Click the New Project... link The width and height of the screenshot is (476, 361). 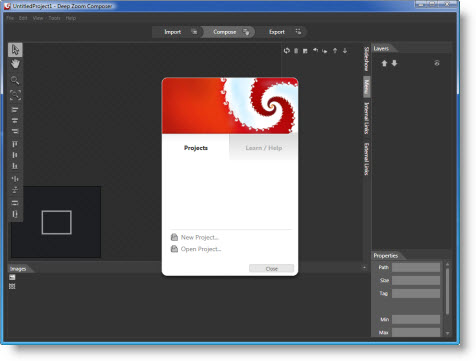[200, 237]
